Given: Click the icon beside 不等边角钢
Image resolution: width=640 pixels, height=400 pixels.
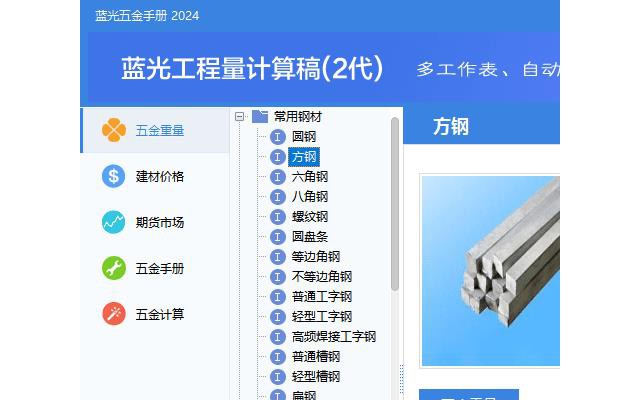Looking at the screenshot, I should [278, 277].
